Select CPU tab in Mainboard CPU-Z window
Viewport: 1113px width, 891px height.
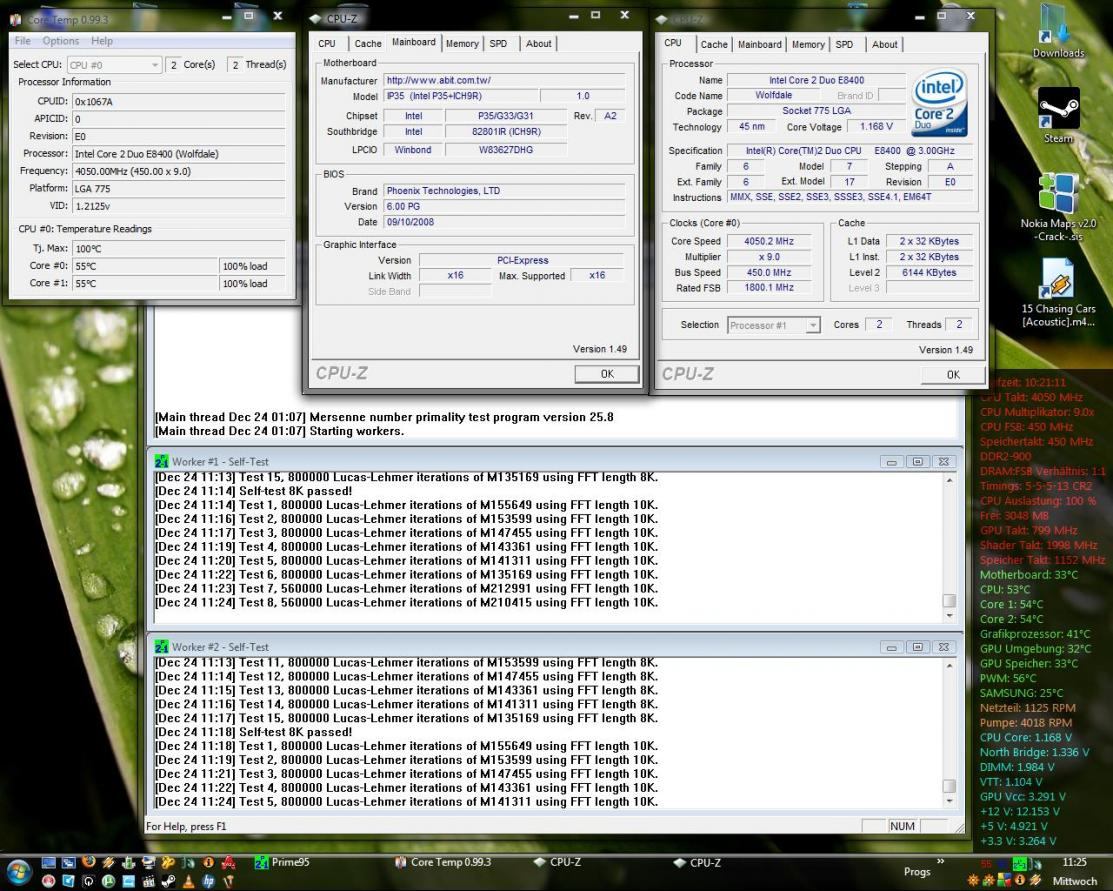(x=327, y=44)
